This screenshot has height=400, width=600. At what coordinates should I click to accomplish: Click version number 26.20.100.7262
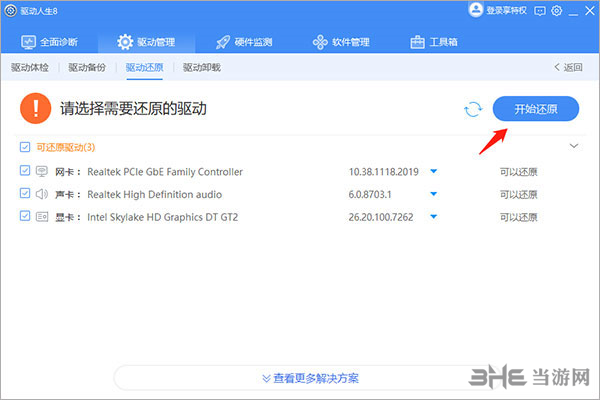tap(381, 217)
